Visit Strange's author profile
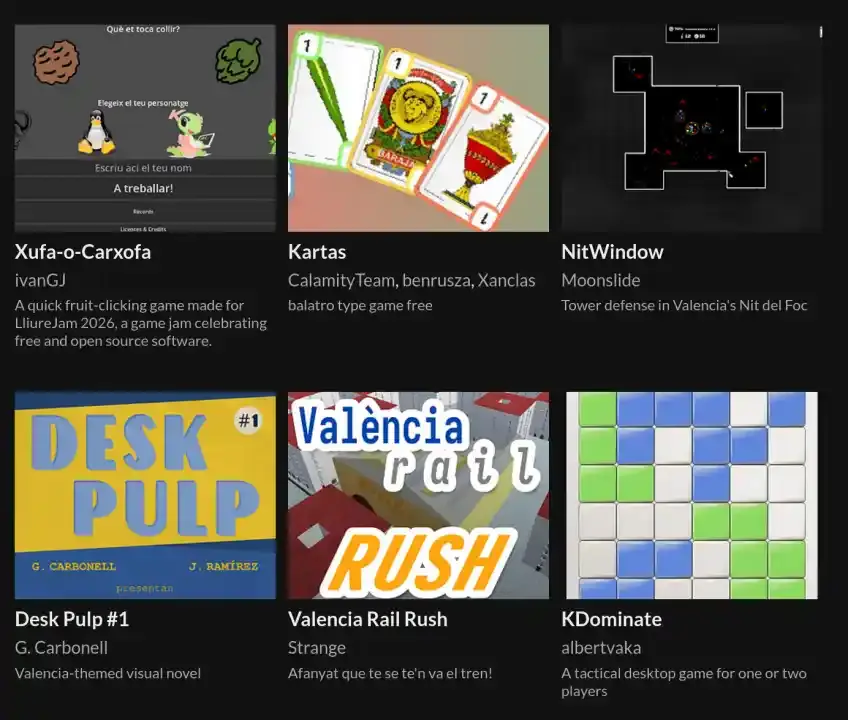 coord(317,648)
